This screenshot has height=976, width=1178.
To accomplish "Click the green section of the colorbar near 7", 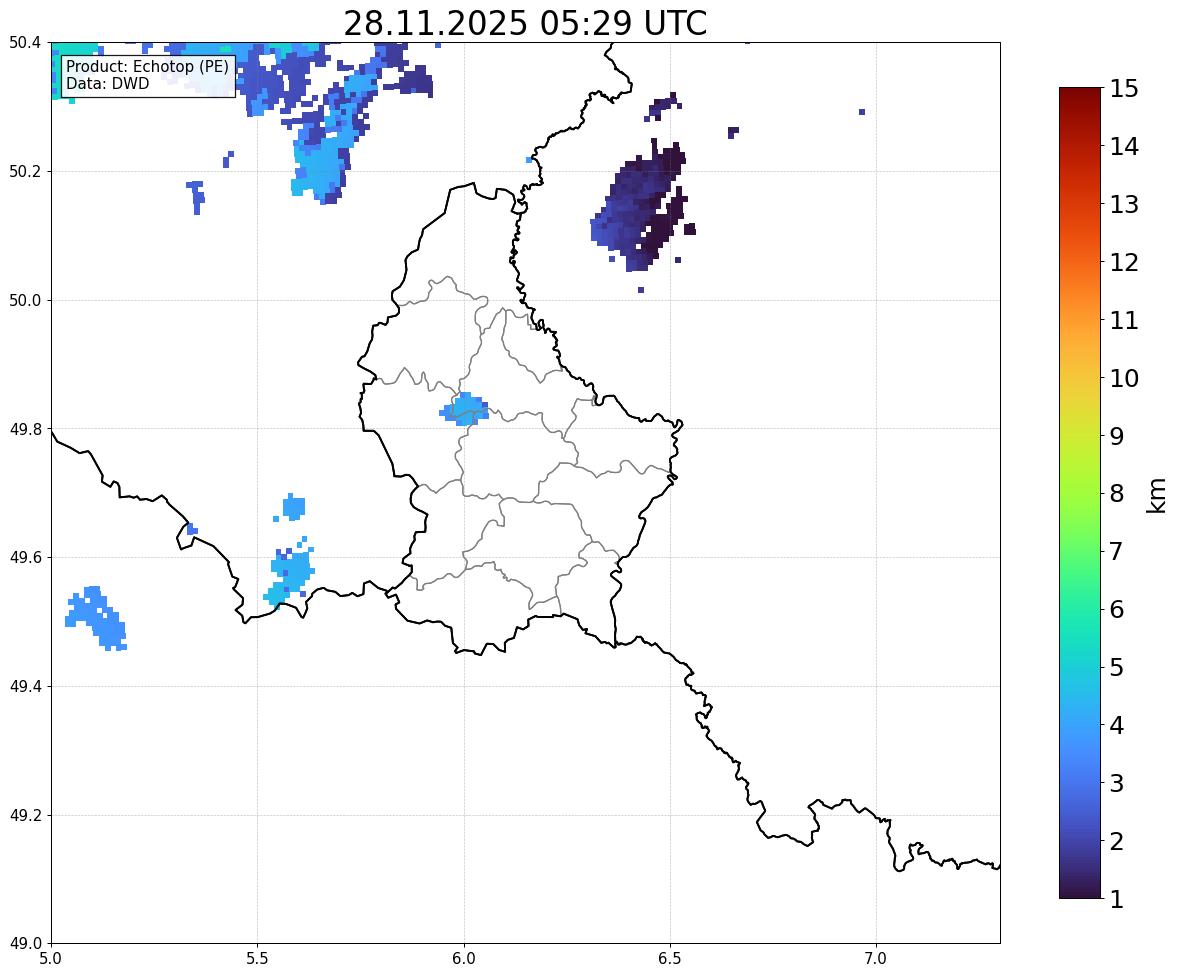I will tap(1080, 551).
